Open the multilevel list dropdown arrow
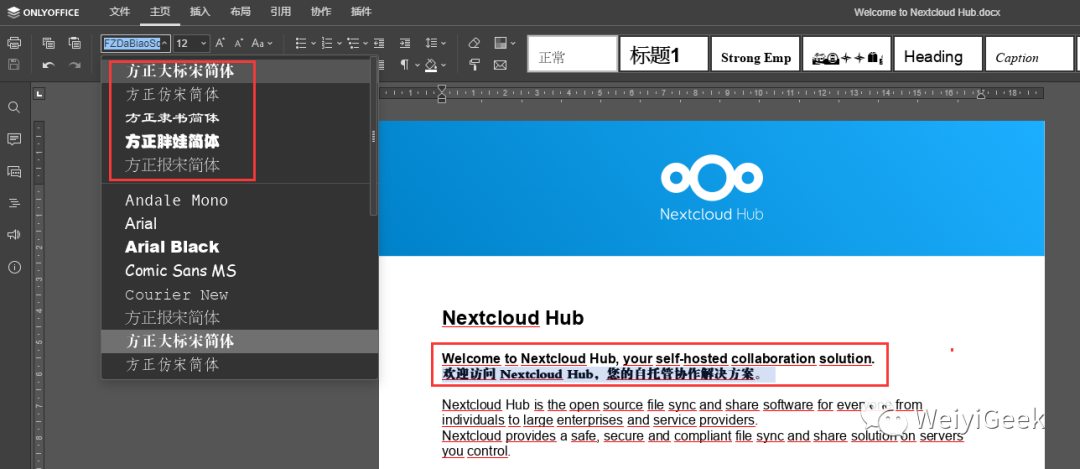The width and height of the screenshot is (1080, 469). (366, 43)
